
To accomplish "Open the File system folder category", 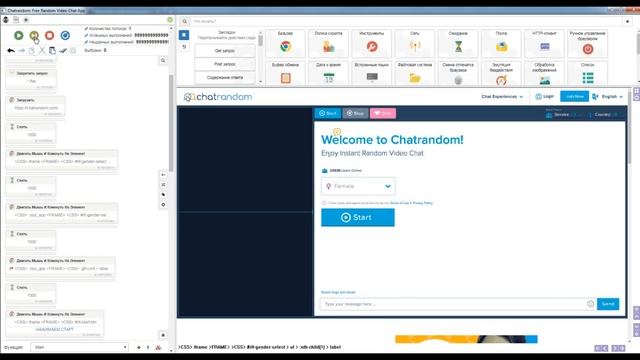I will pos(415,73).
